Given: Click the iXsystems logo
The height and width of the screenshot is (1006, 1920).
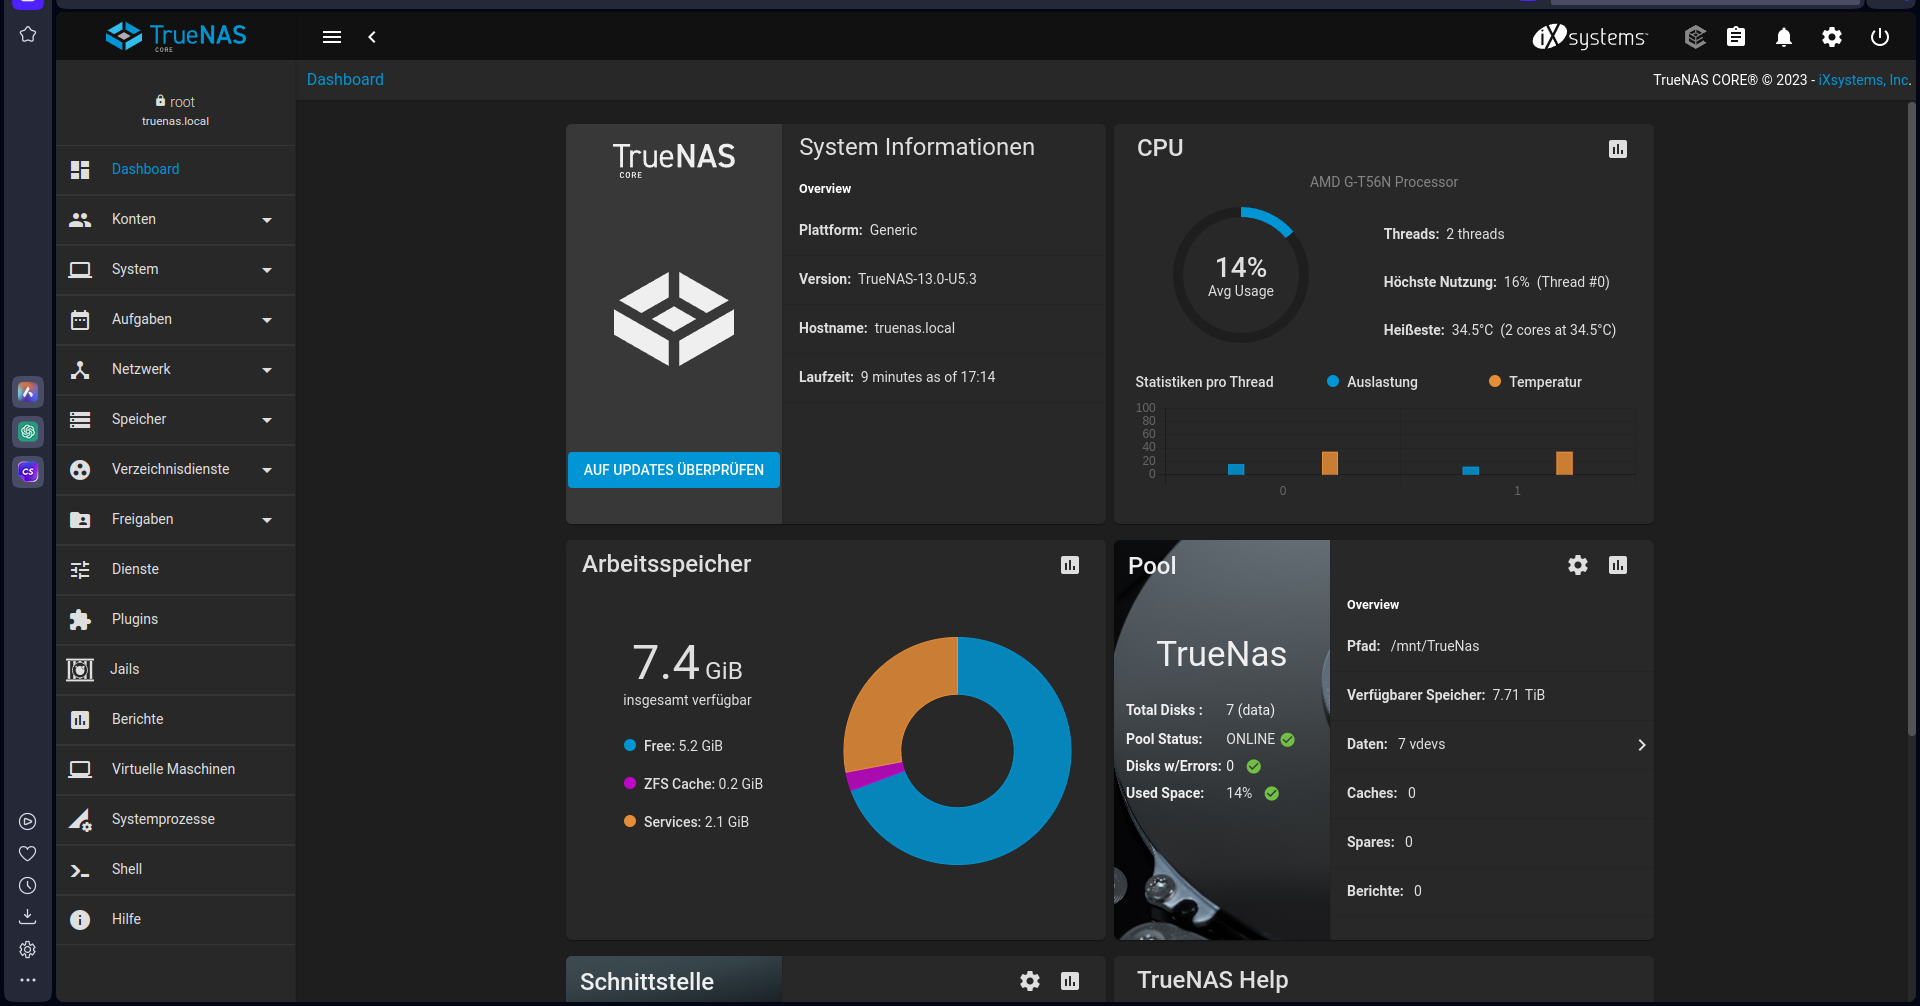Looking at the screenshot, I should 1590,37.
